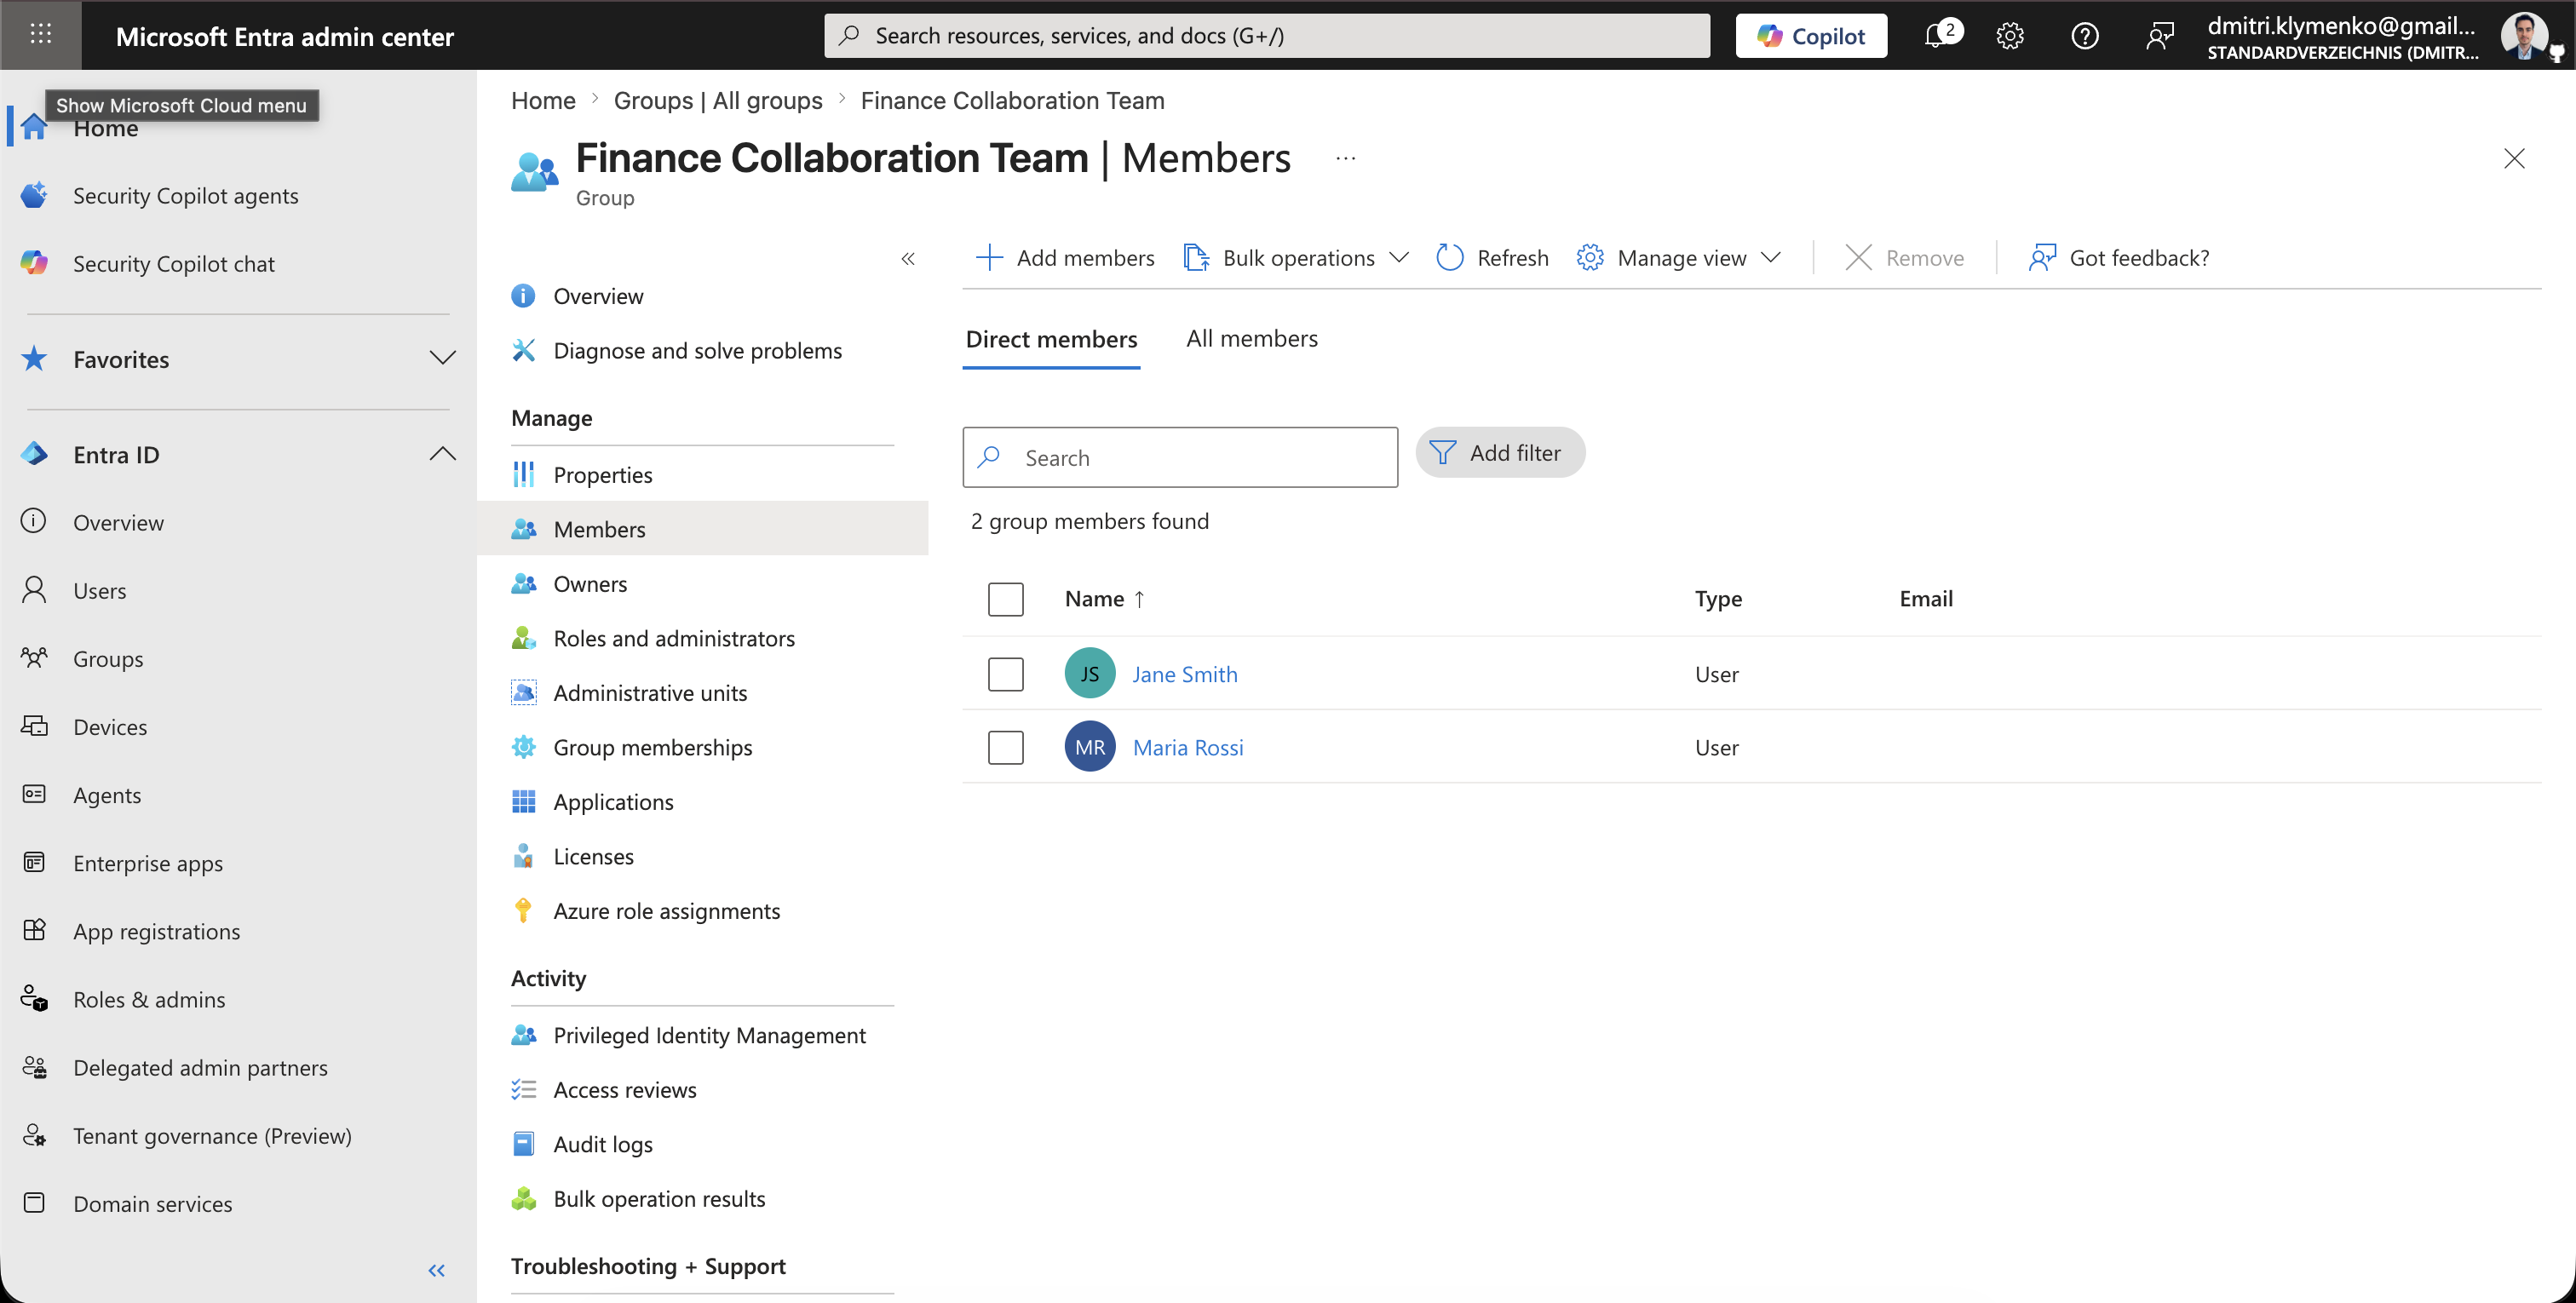Collapse the group resource menu panel

click(x=907, y=259)
